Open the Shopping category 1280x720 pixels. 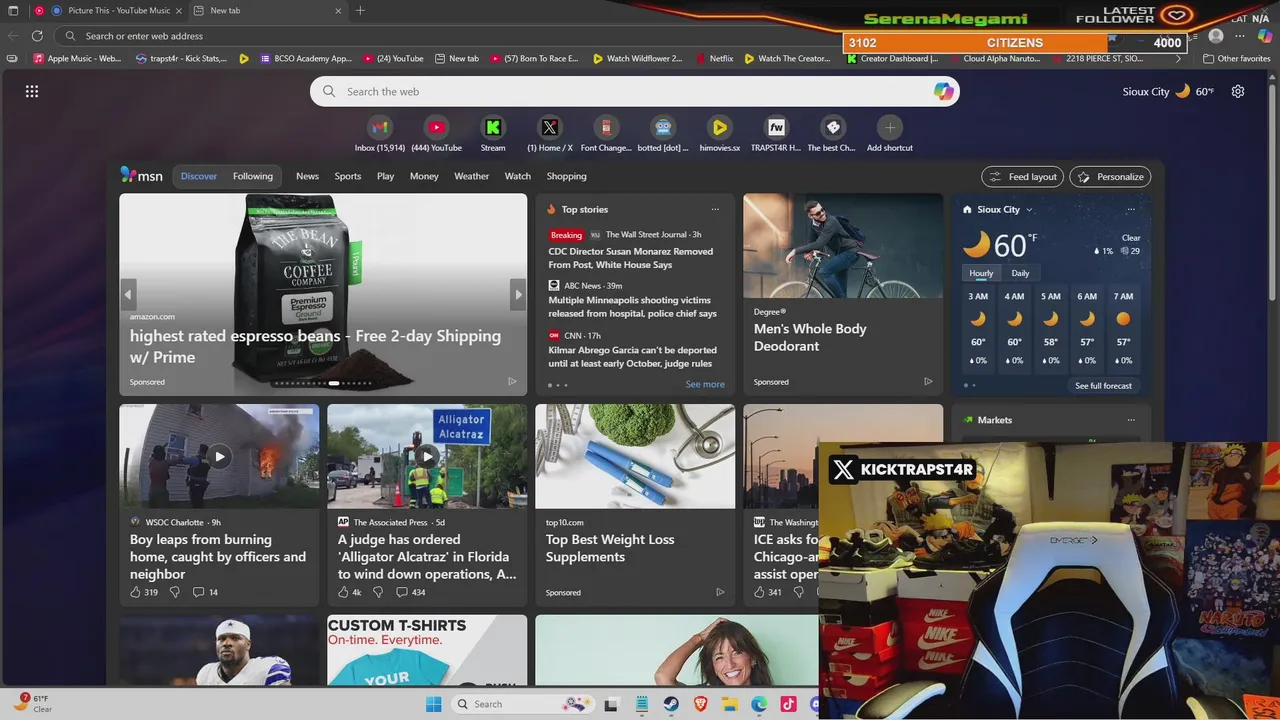pyautogui.click(x=566, y=176)
